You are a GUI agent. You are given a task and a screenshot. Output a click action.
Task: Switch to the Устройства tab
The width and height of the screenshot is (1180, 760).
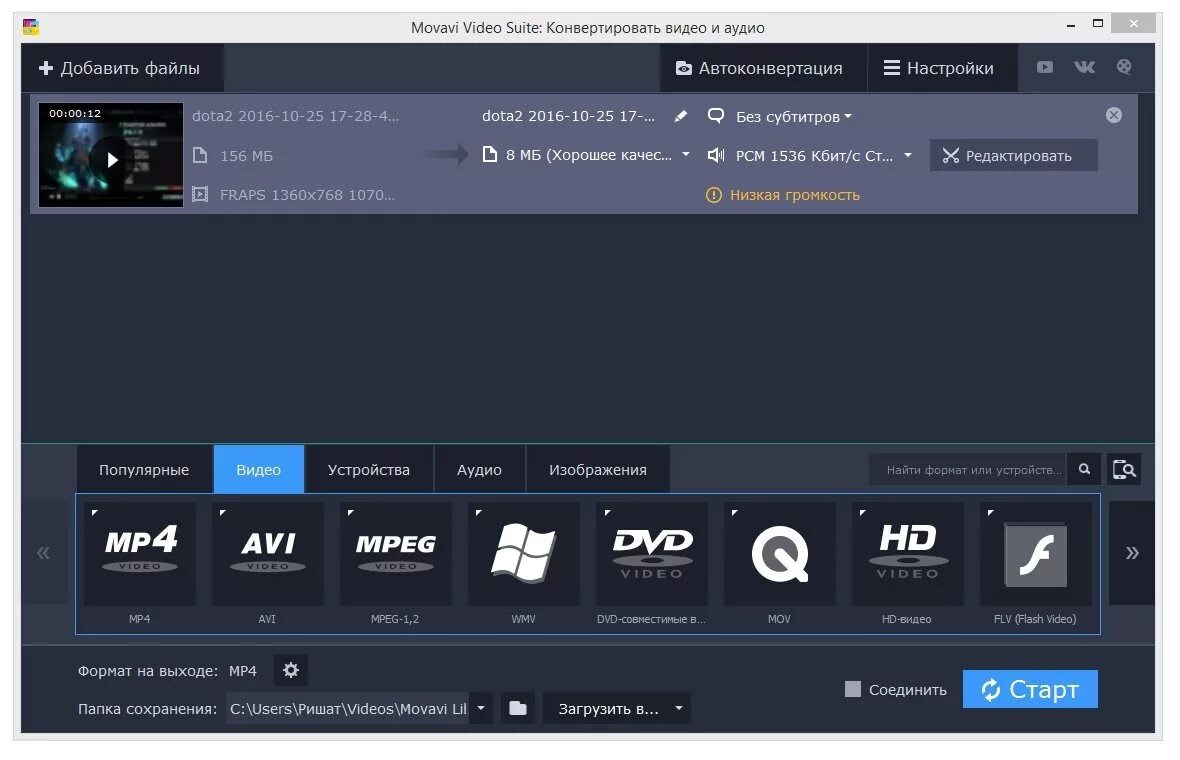coord(369,470)
